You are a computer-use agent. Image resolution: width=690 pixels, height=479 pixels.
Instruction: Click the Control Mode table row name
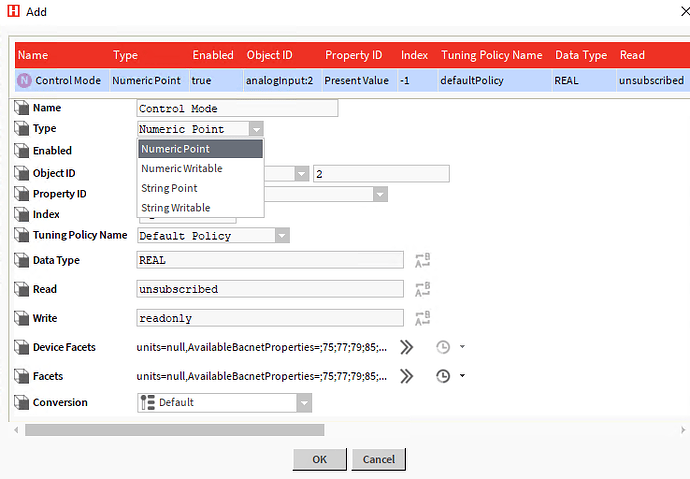[68, 80]
